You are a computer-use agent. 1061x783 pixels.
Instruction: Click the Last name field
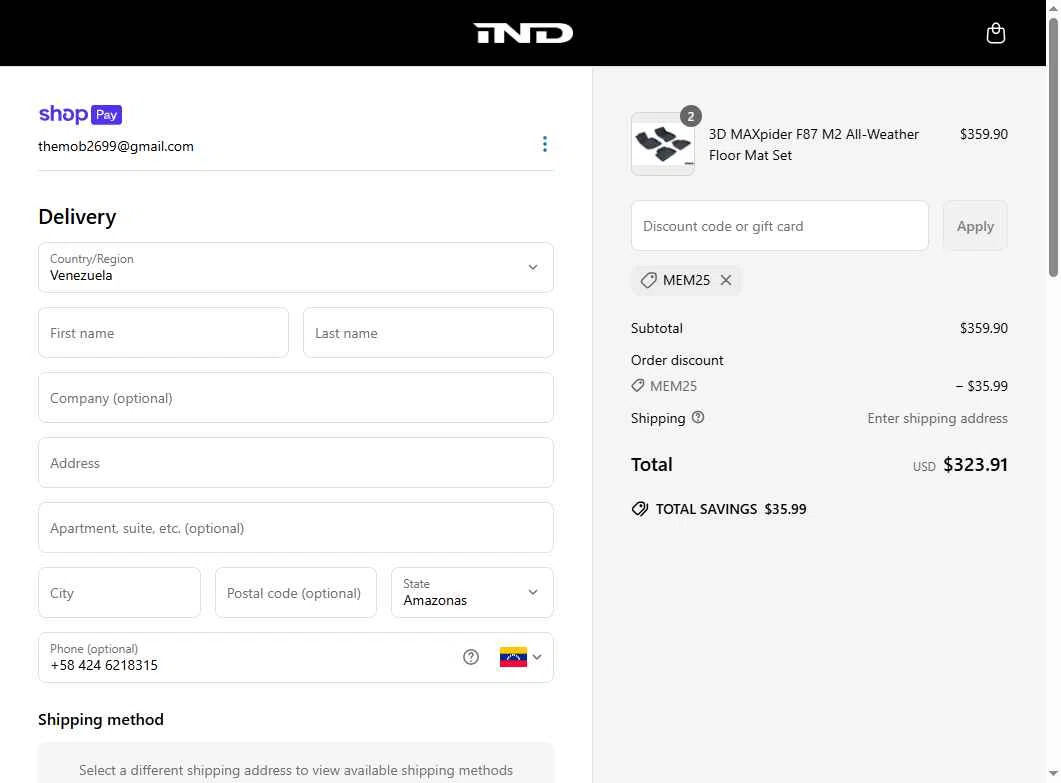(x=428, y=333)
